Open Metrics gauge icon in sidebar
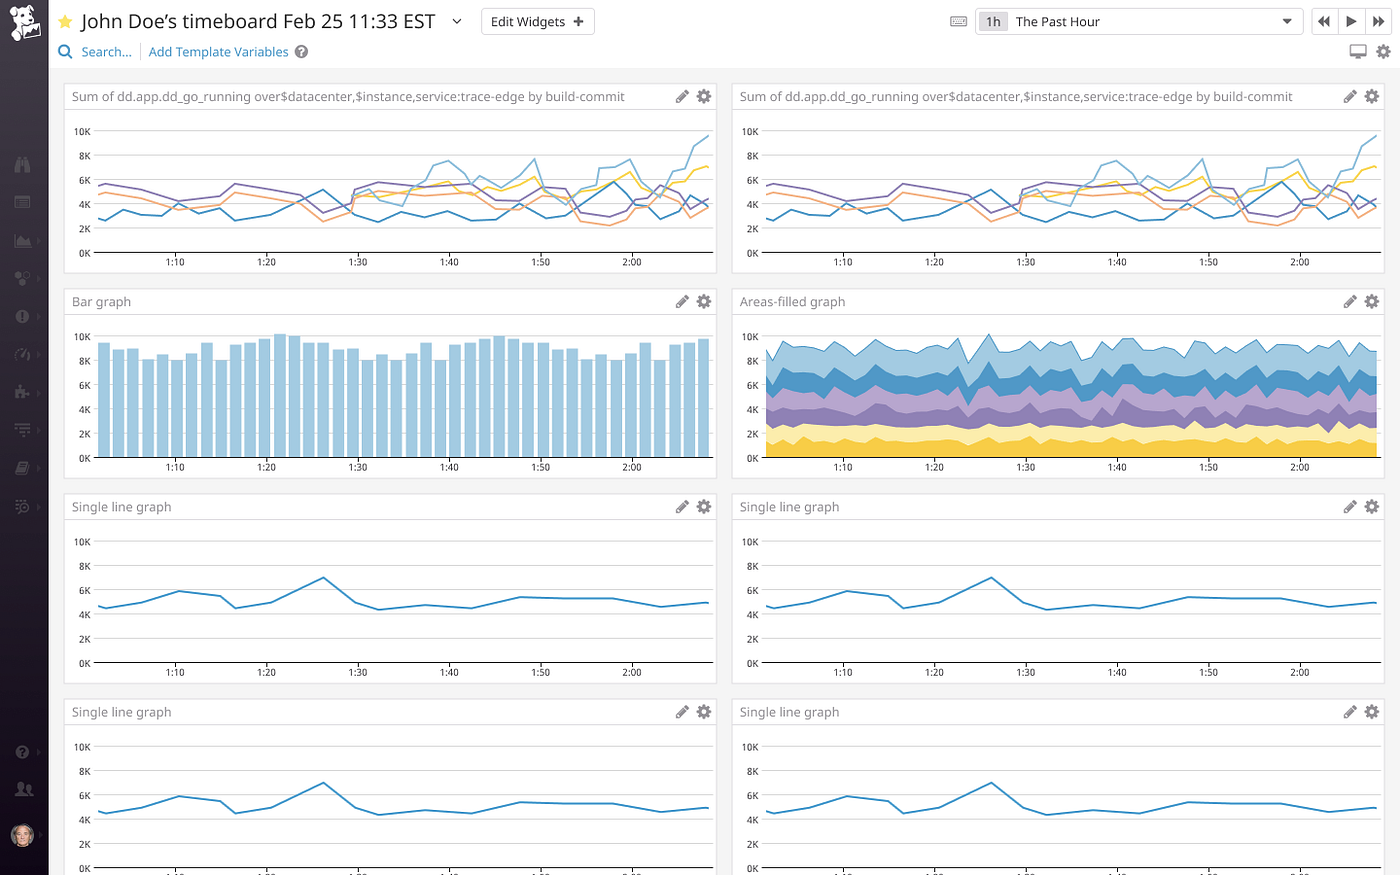 point(23,354)
